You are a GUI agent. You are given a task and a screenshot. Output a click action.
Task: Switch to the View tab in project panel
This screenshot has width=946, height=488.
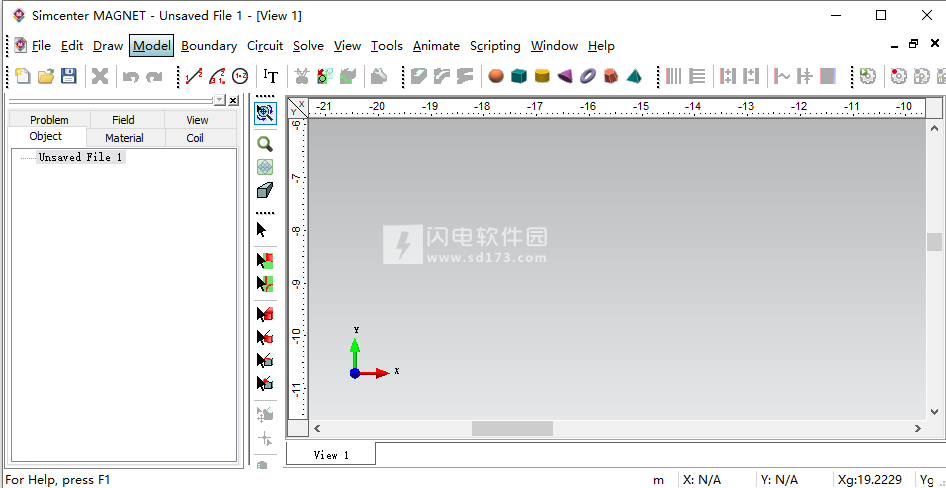pos(197,120)
